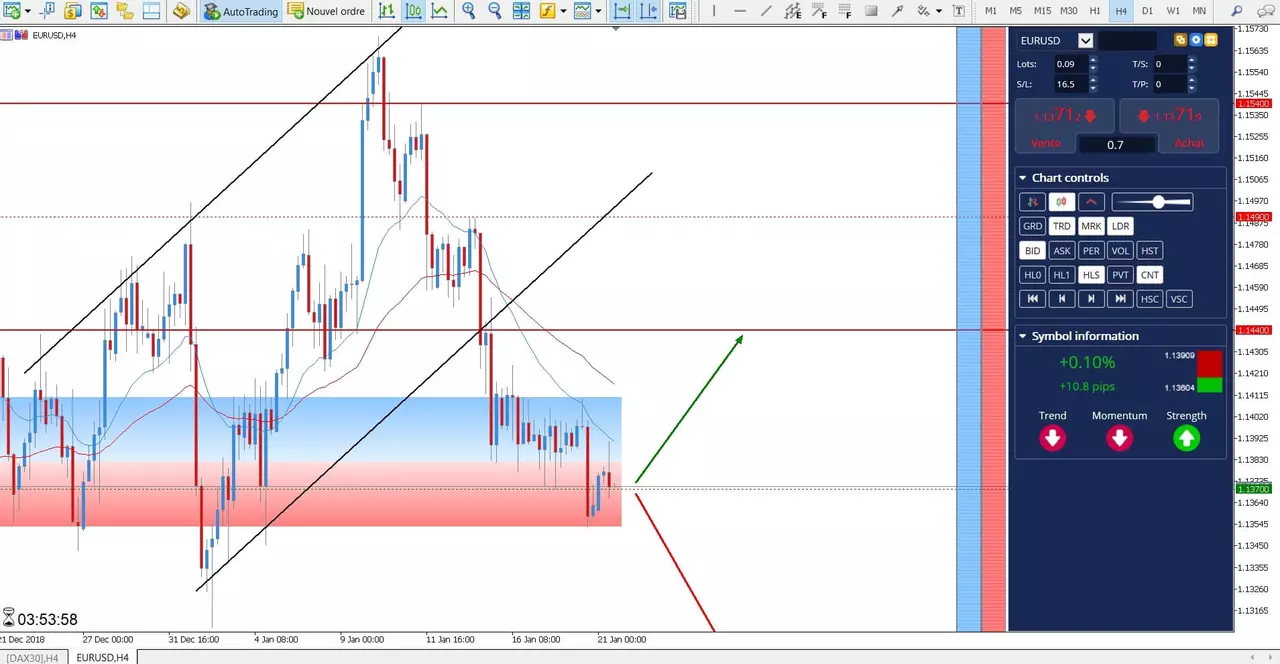Click the Nouvel ordre button
The width and height of the screenshot is (1280, 664).
(326, 11)
